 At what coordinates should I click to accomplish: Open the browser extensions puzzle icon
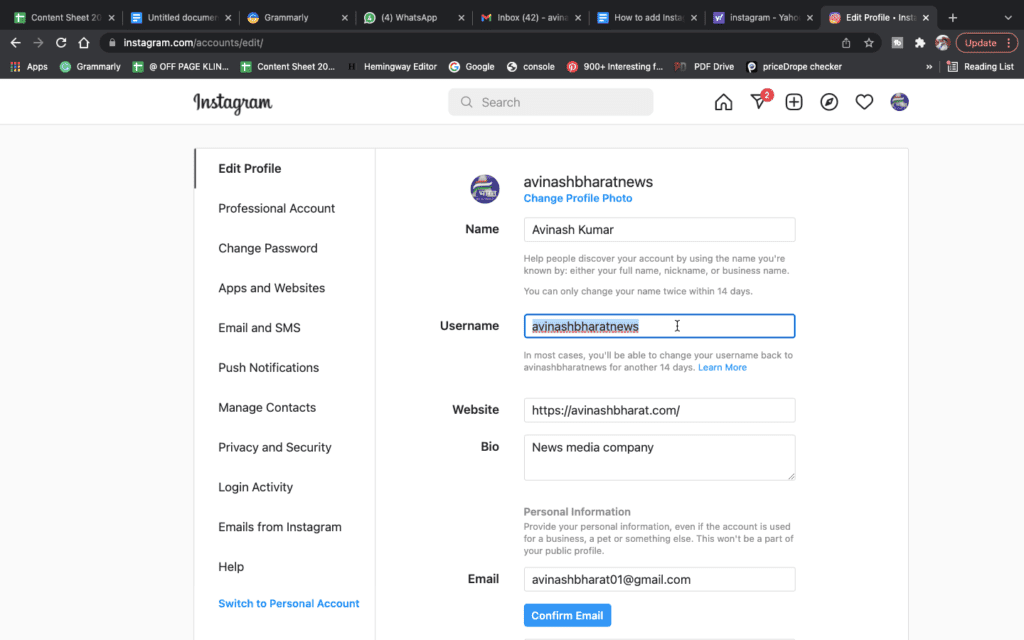tap(920, 42)
